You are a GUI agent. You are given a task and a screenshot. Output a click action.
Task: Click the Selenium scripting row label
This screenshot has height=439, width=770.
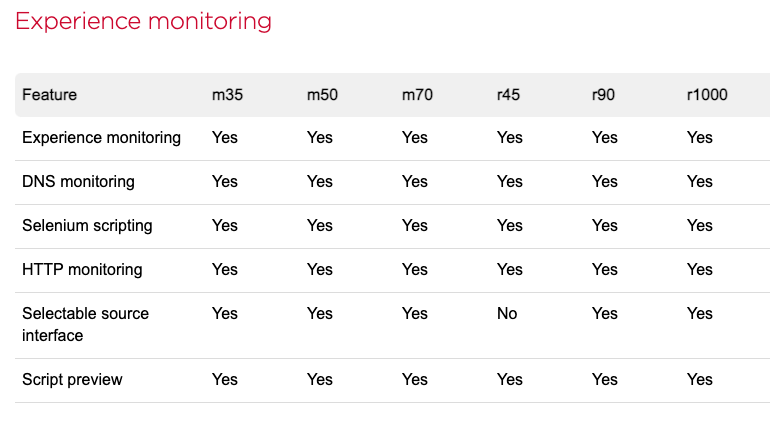(87, 225)
